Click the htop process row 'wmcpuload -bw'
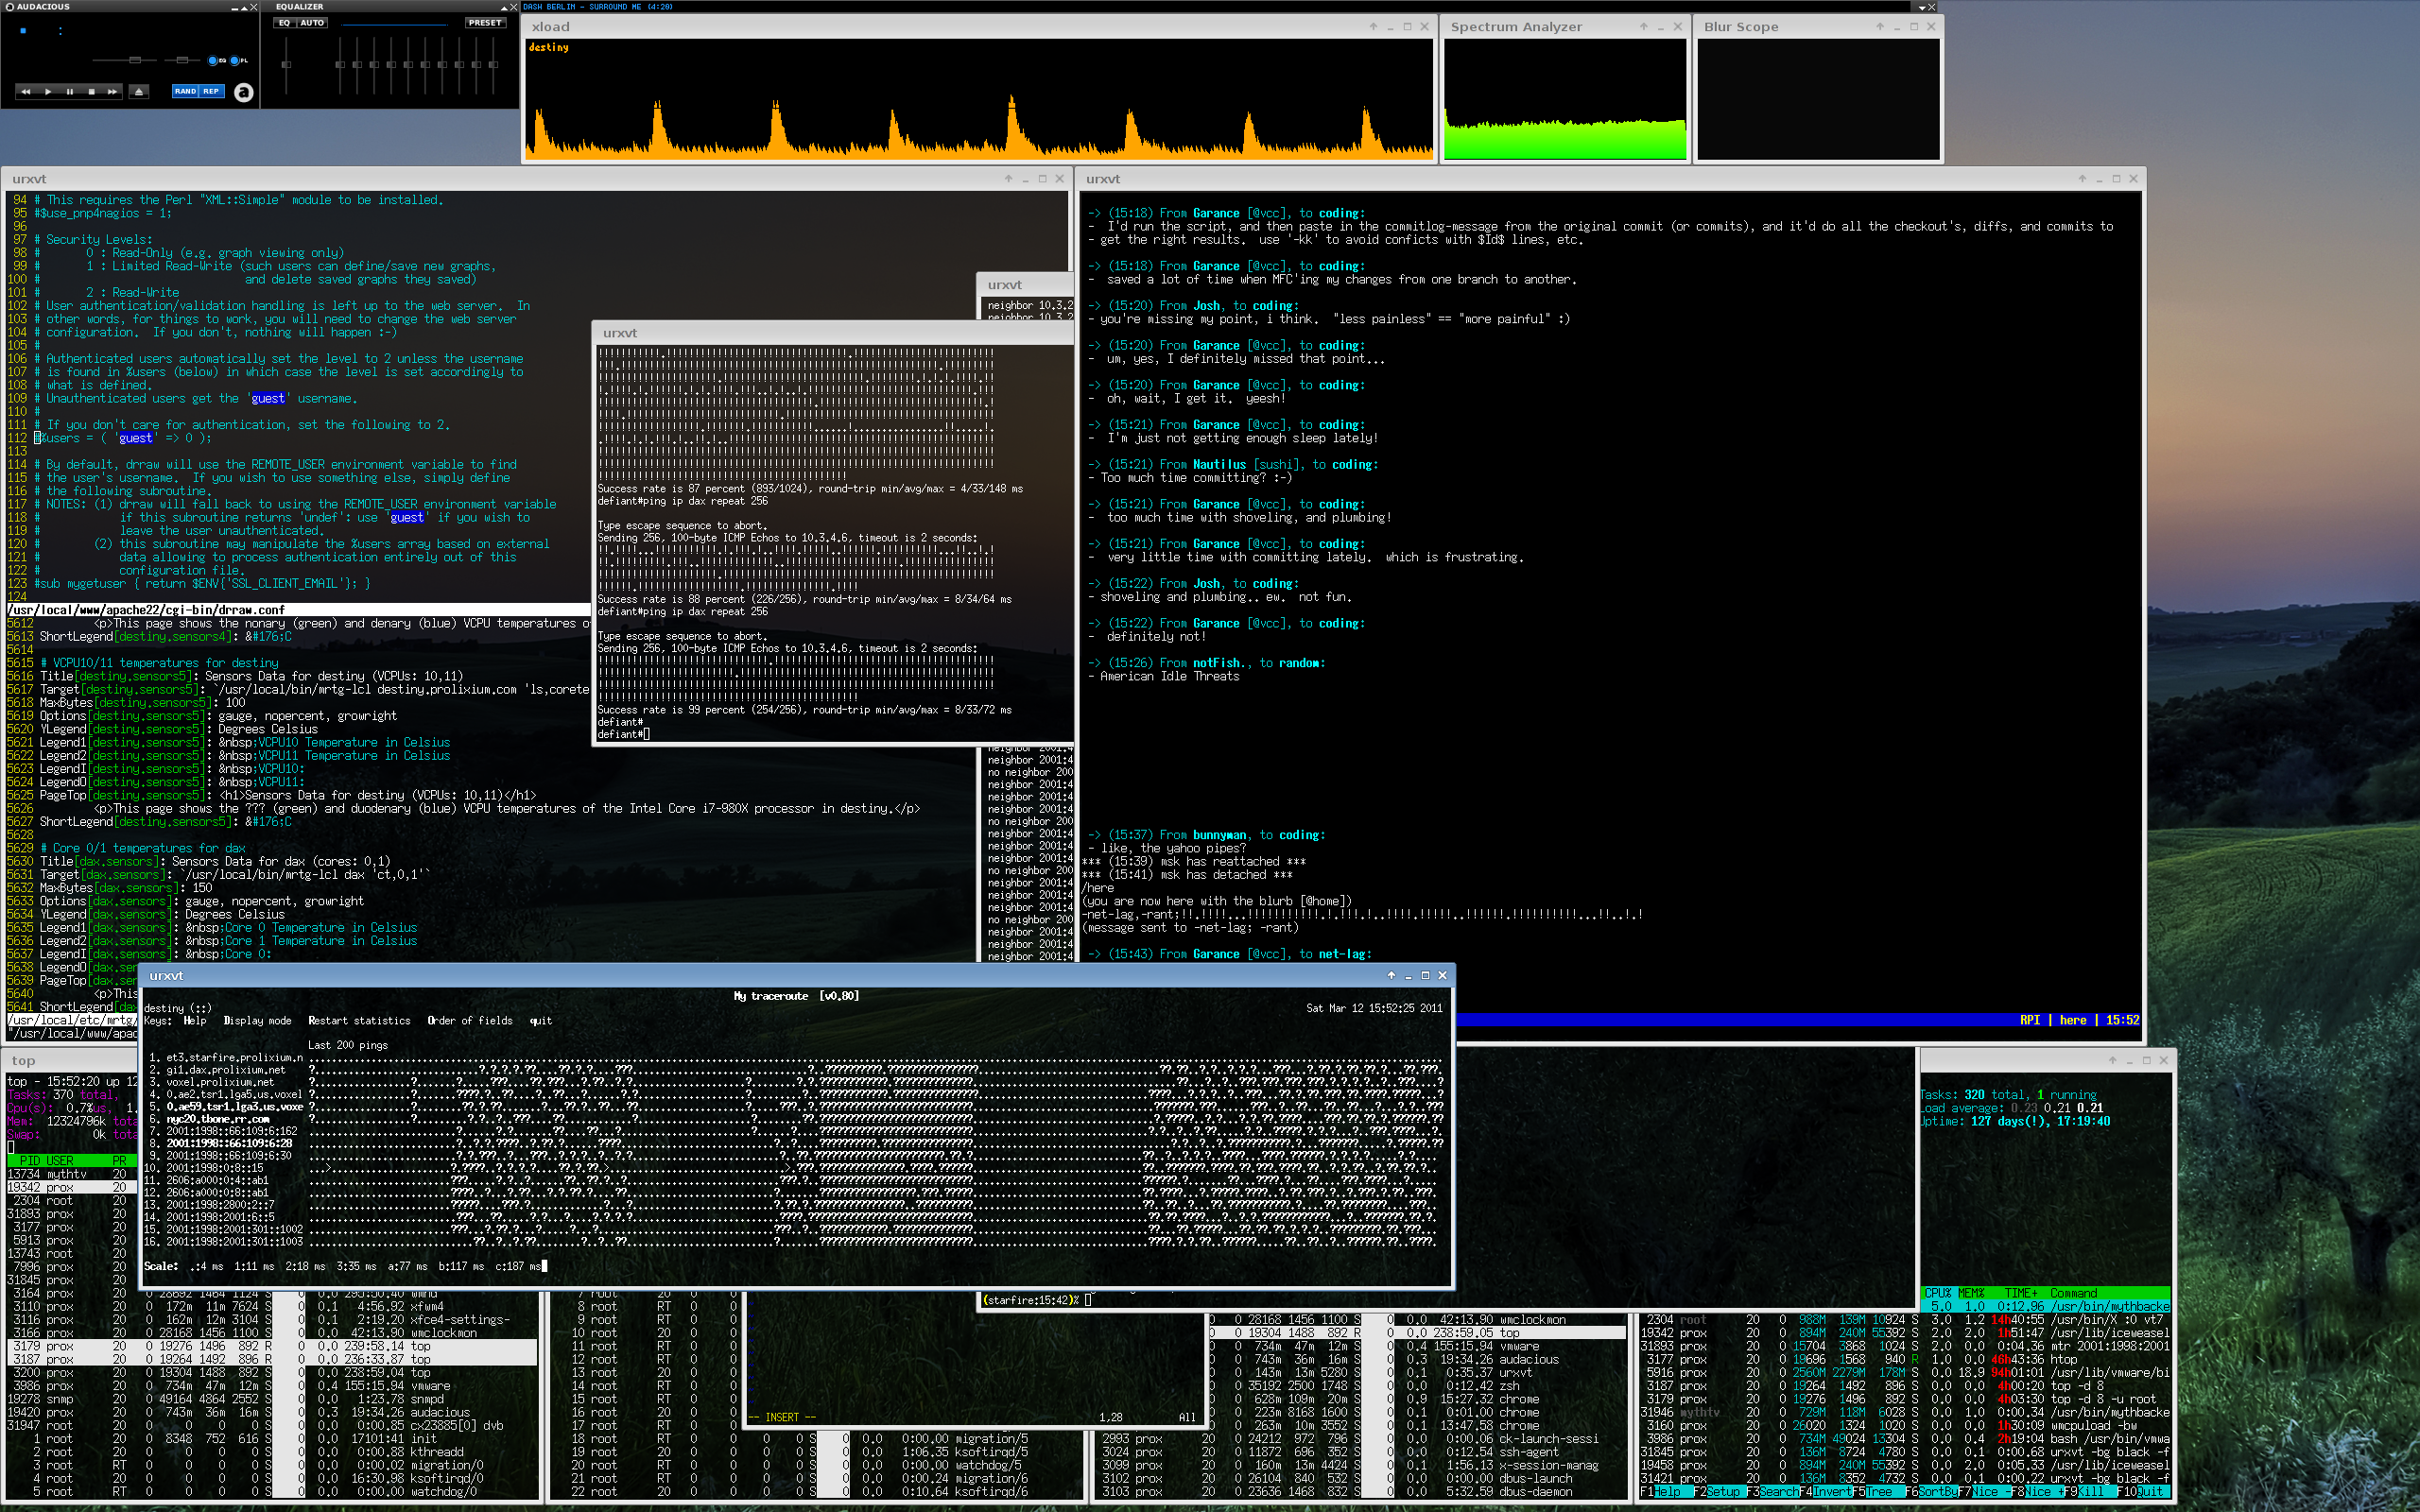 (1905, 1425)
